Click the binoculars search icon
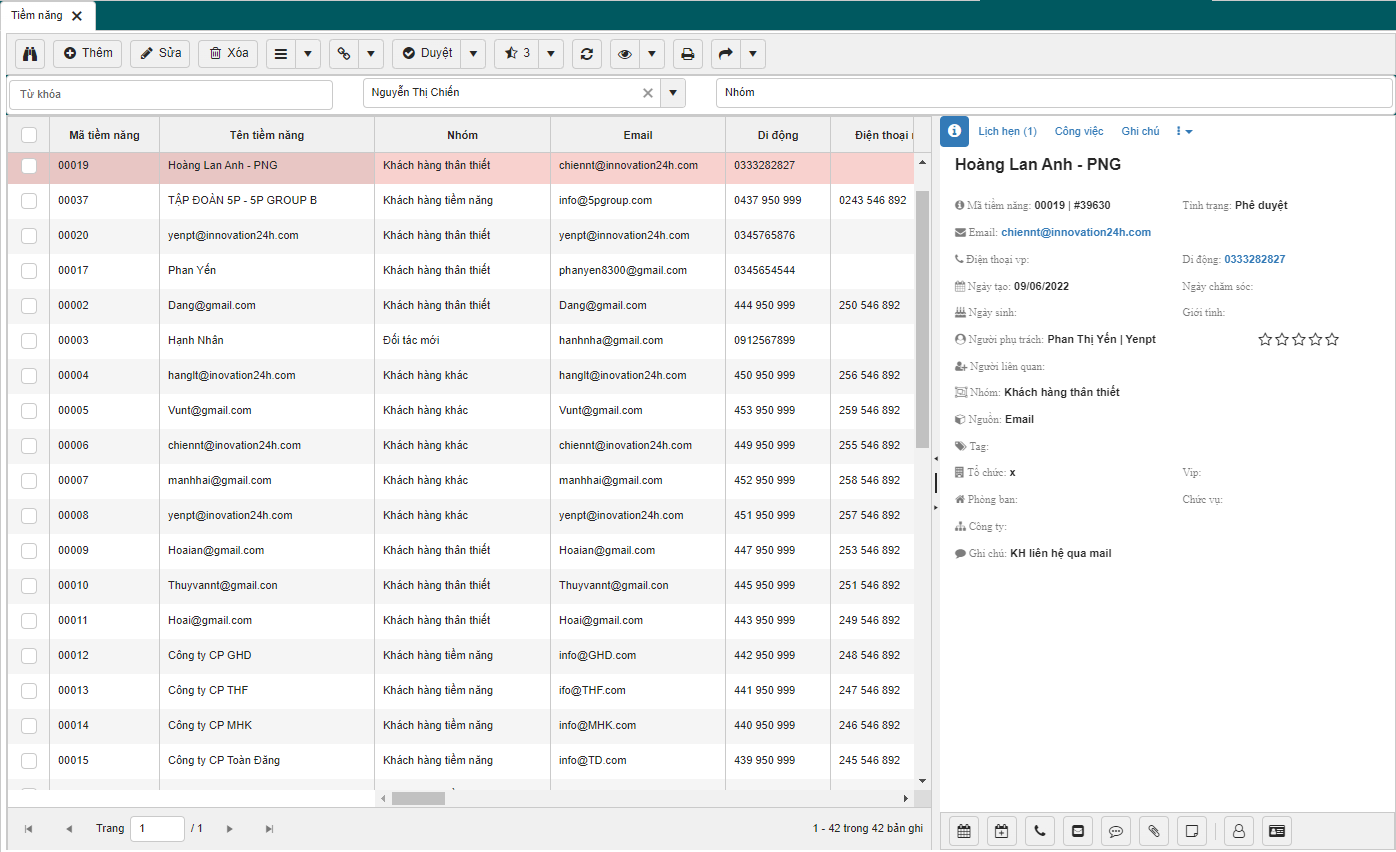 pyautogui.click(x=30, y=53)
